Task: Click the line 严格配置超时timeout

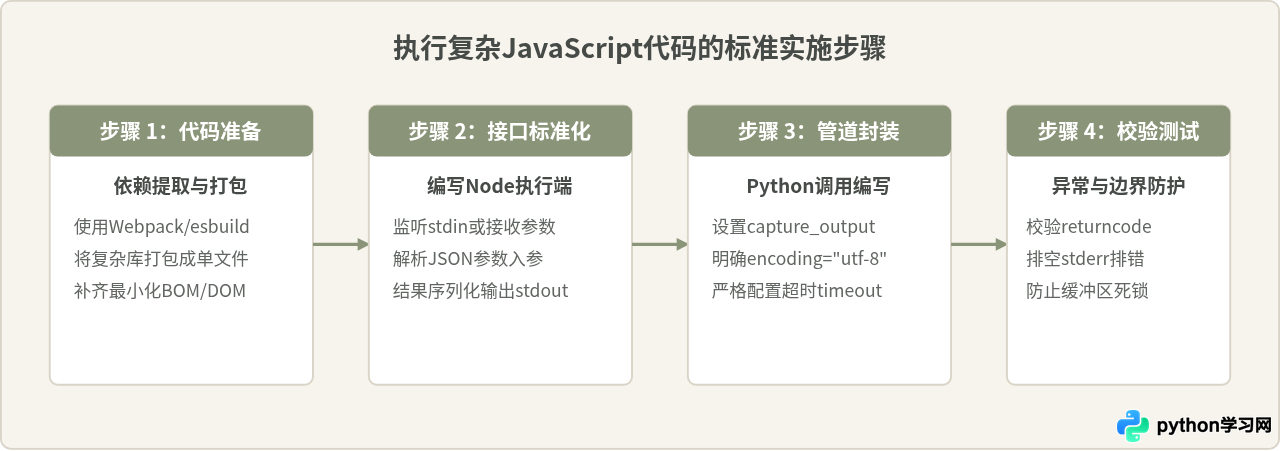Action: tap(797, 292)
